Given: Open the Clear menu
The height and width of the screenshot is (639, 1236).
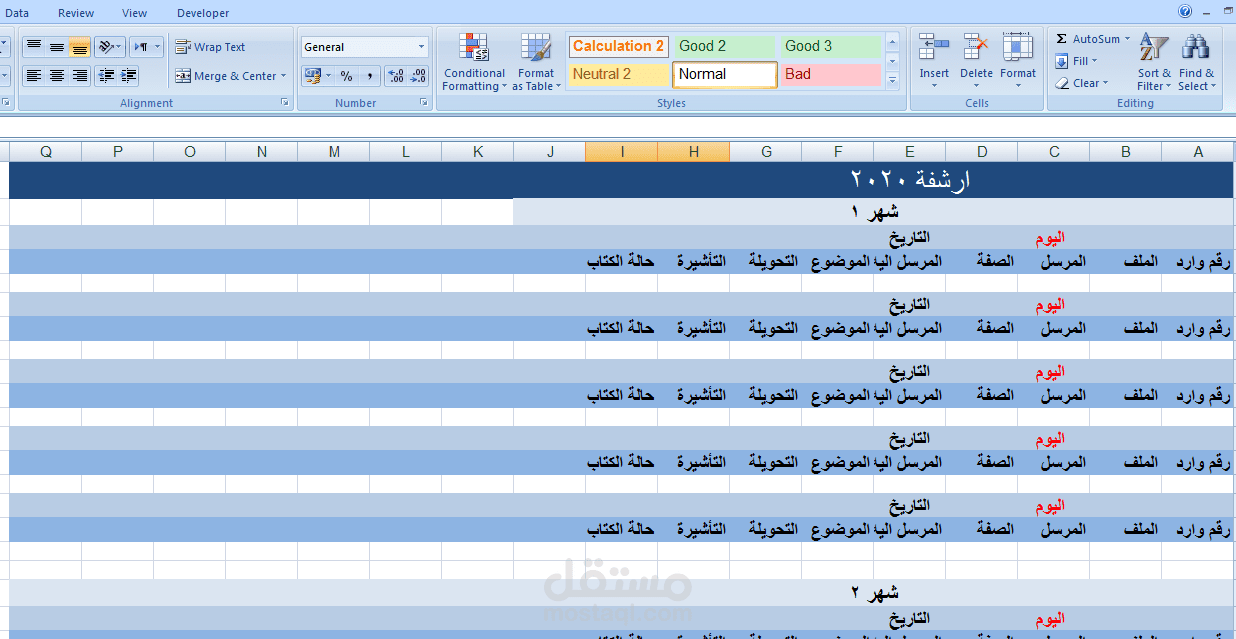Looking at the screenshot, I should tap(1081, 83).
